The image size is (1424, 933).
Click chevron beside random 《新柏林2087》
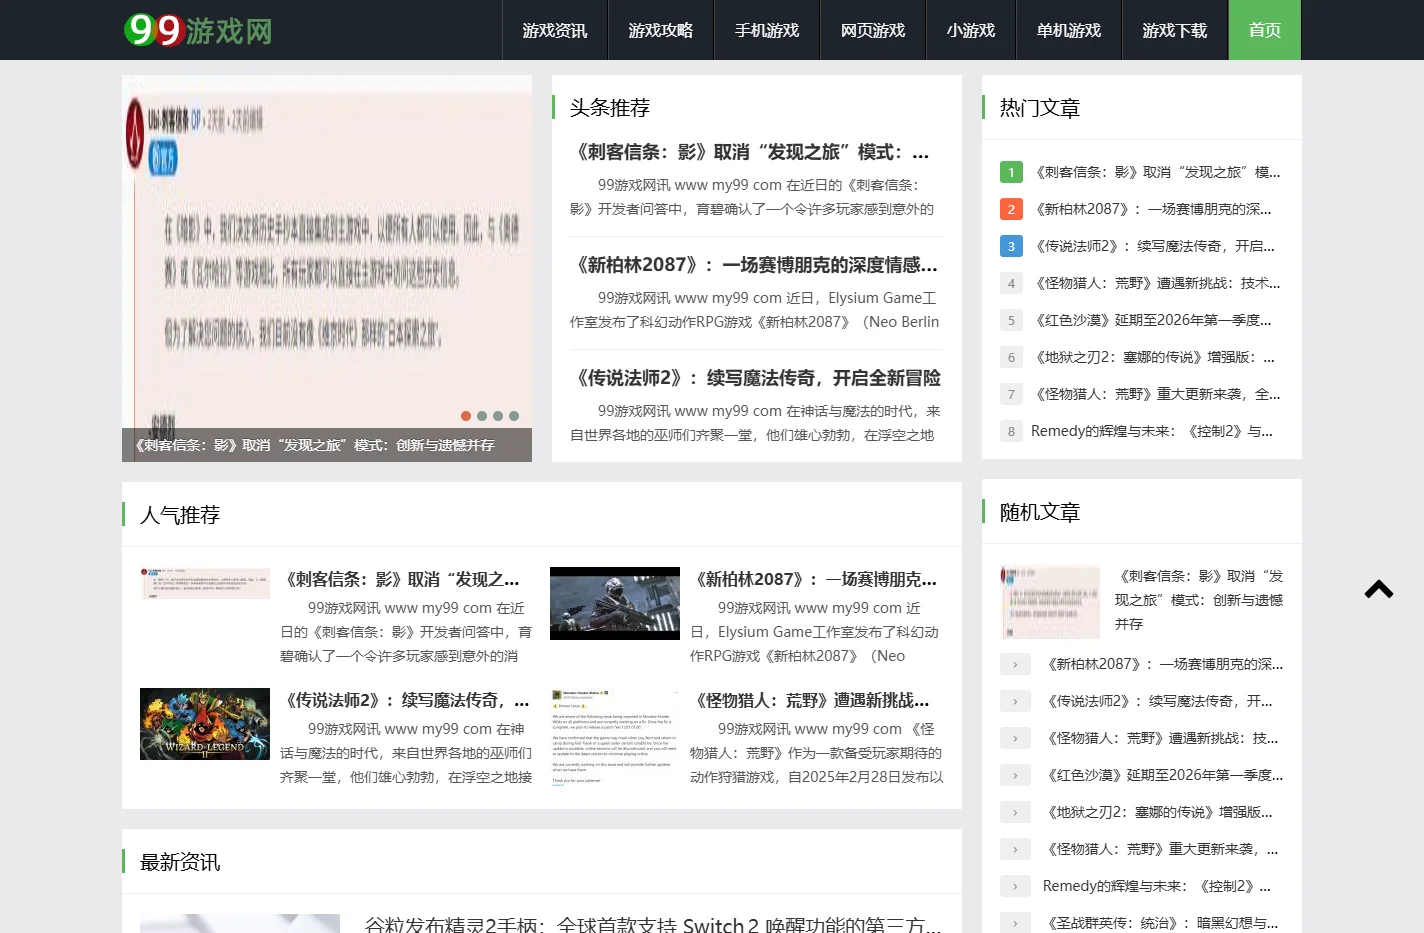pyautogui.click(x=1015, y=664)
